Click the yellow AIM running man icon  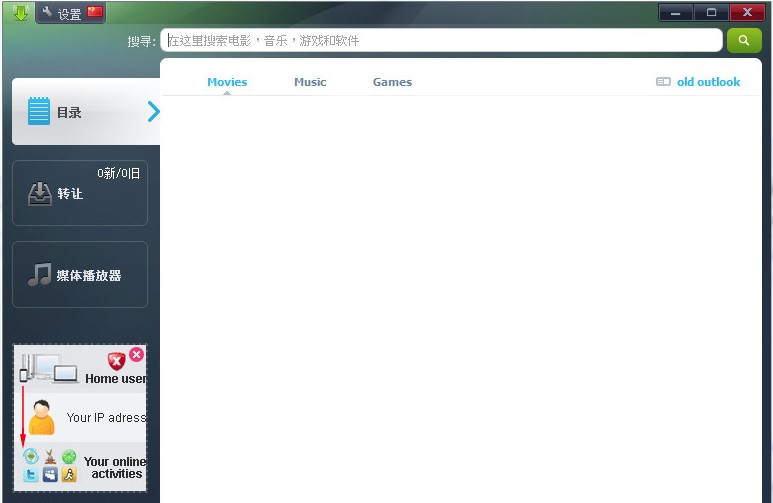pyautogui.click(x=69, y=474)
